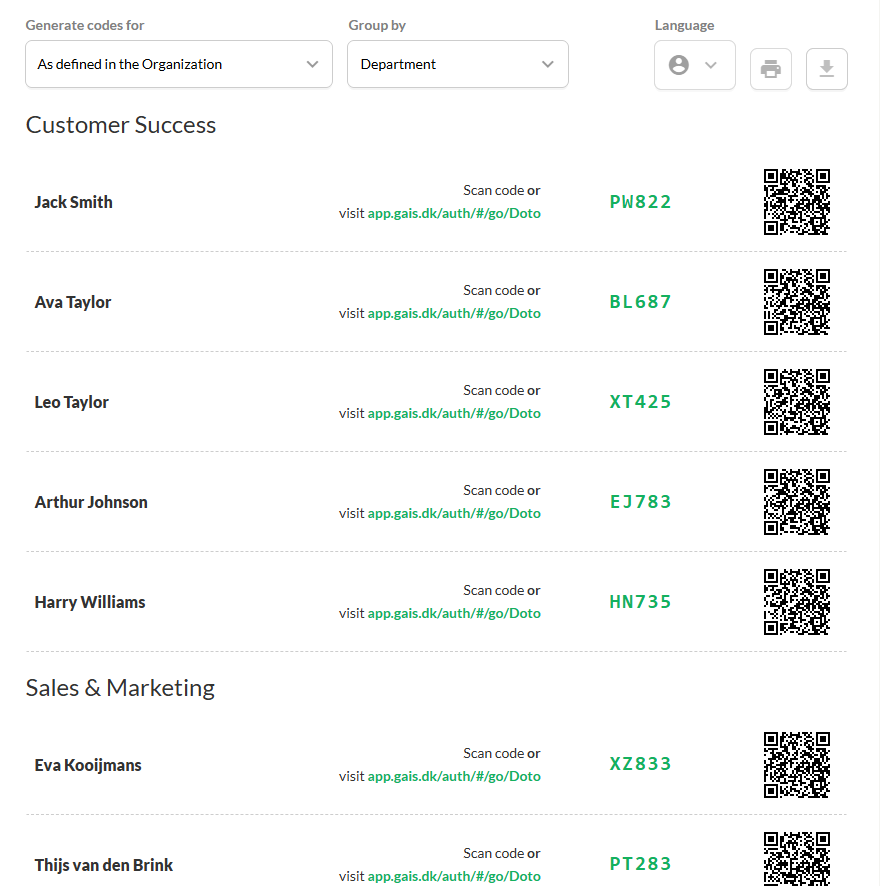The width and height of the screenshot is (880, 886).
Task: Open the app.gais.dk link for Leo Taylor
Action: coord(454,413)
